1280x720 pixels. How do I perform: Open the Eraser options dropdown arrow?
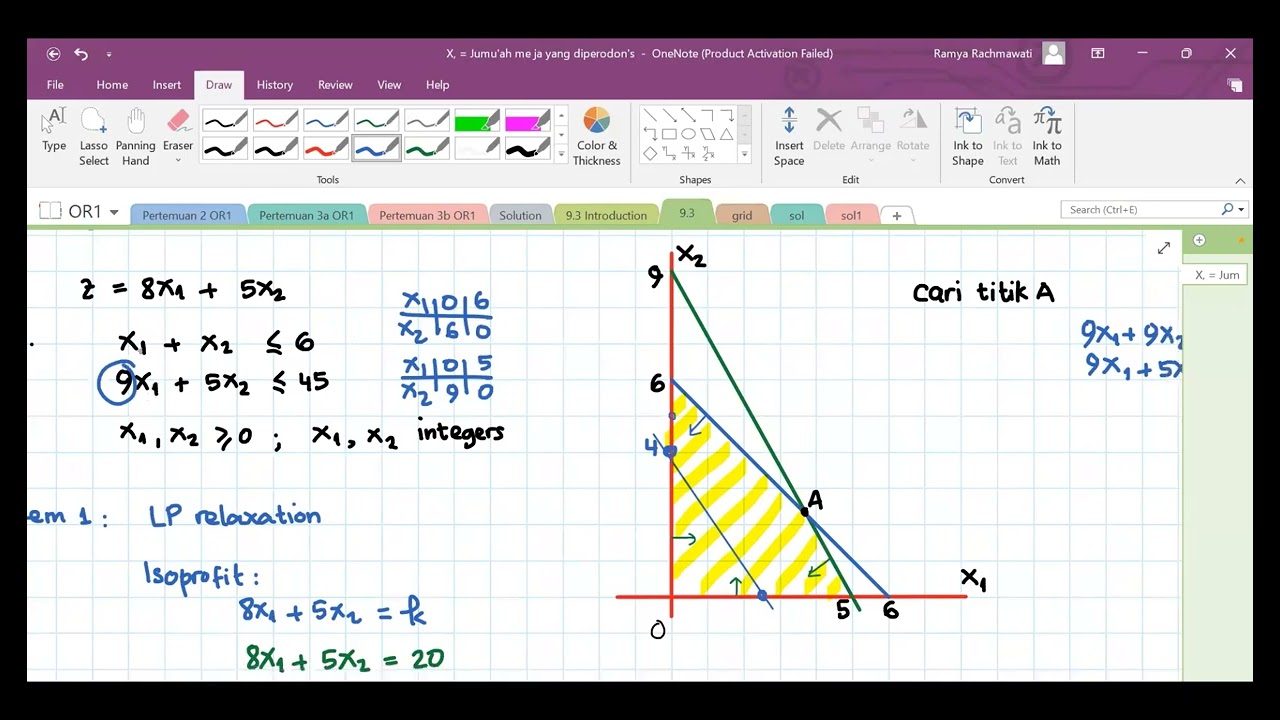pyautogui.click(x=178, y=160)
